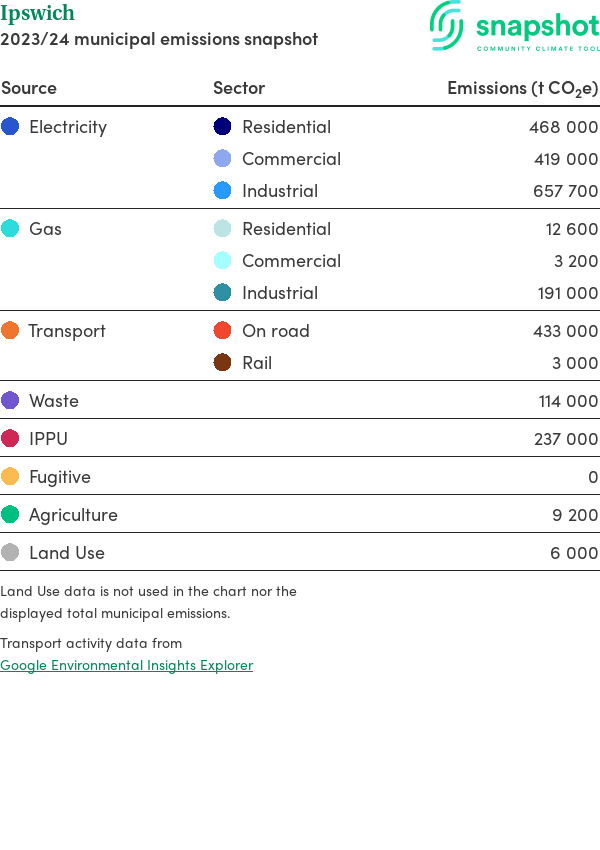Click the teal Gas Industrial sector dot
The image size is (600, 850).
223,293
